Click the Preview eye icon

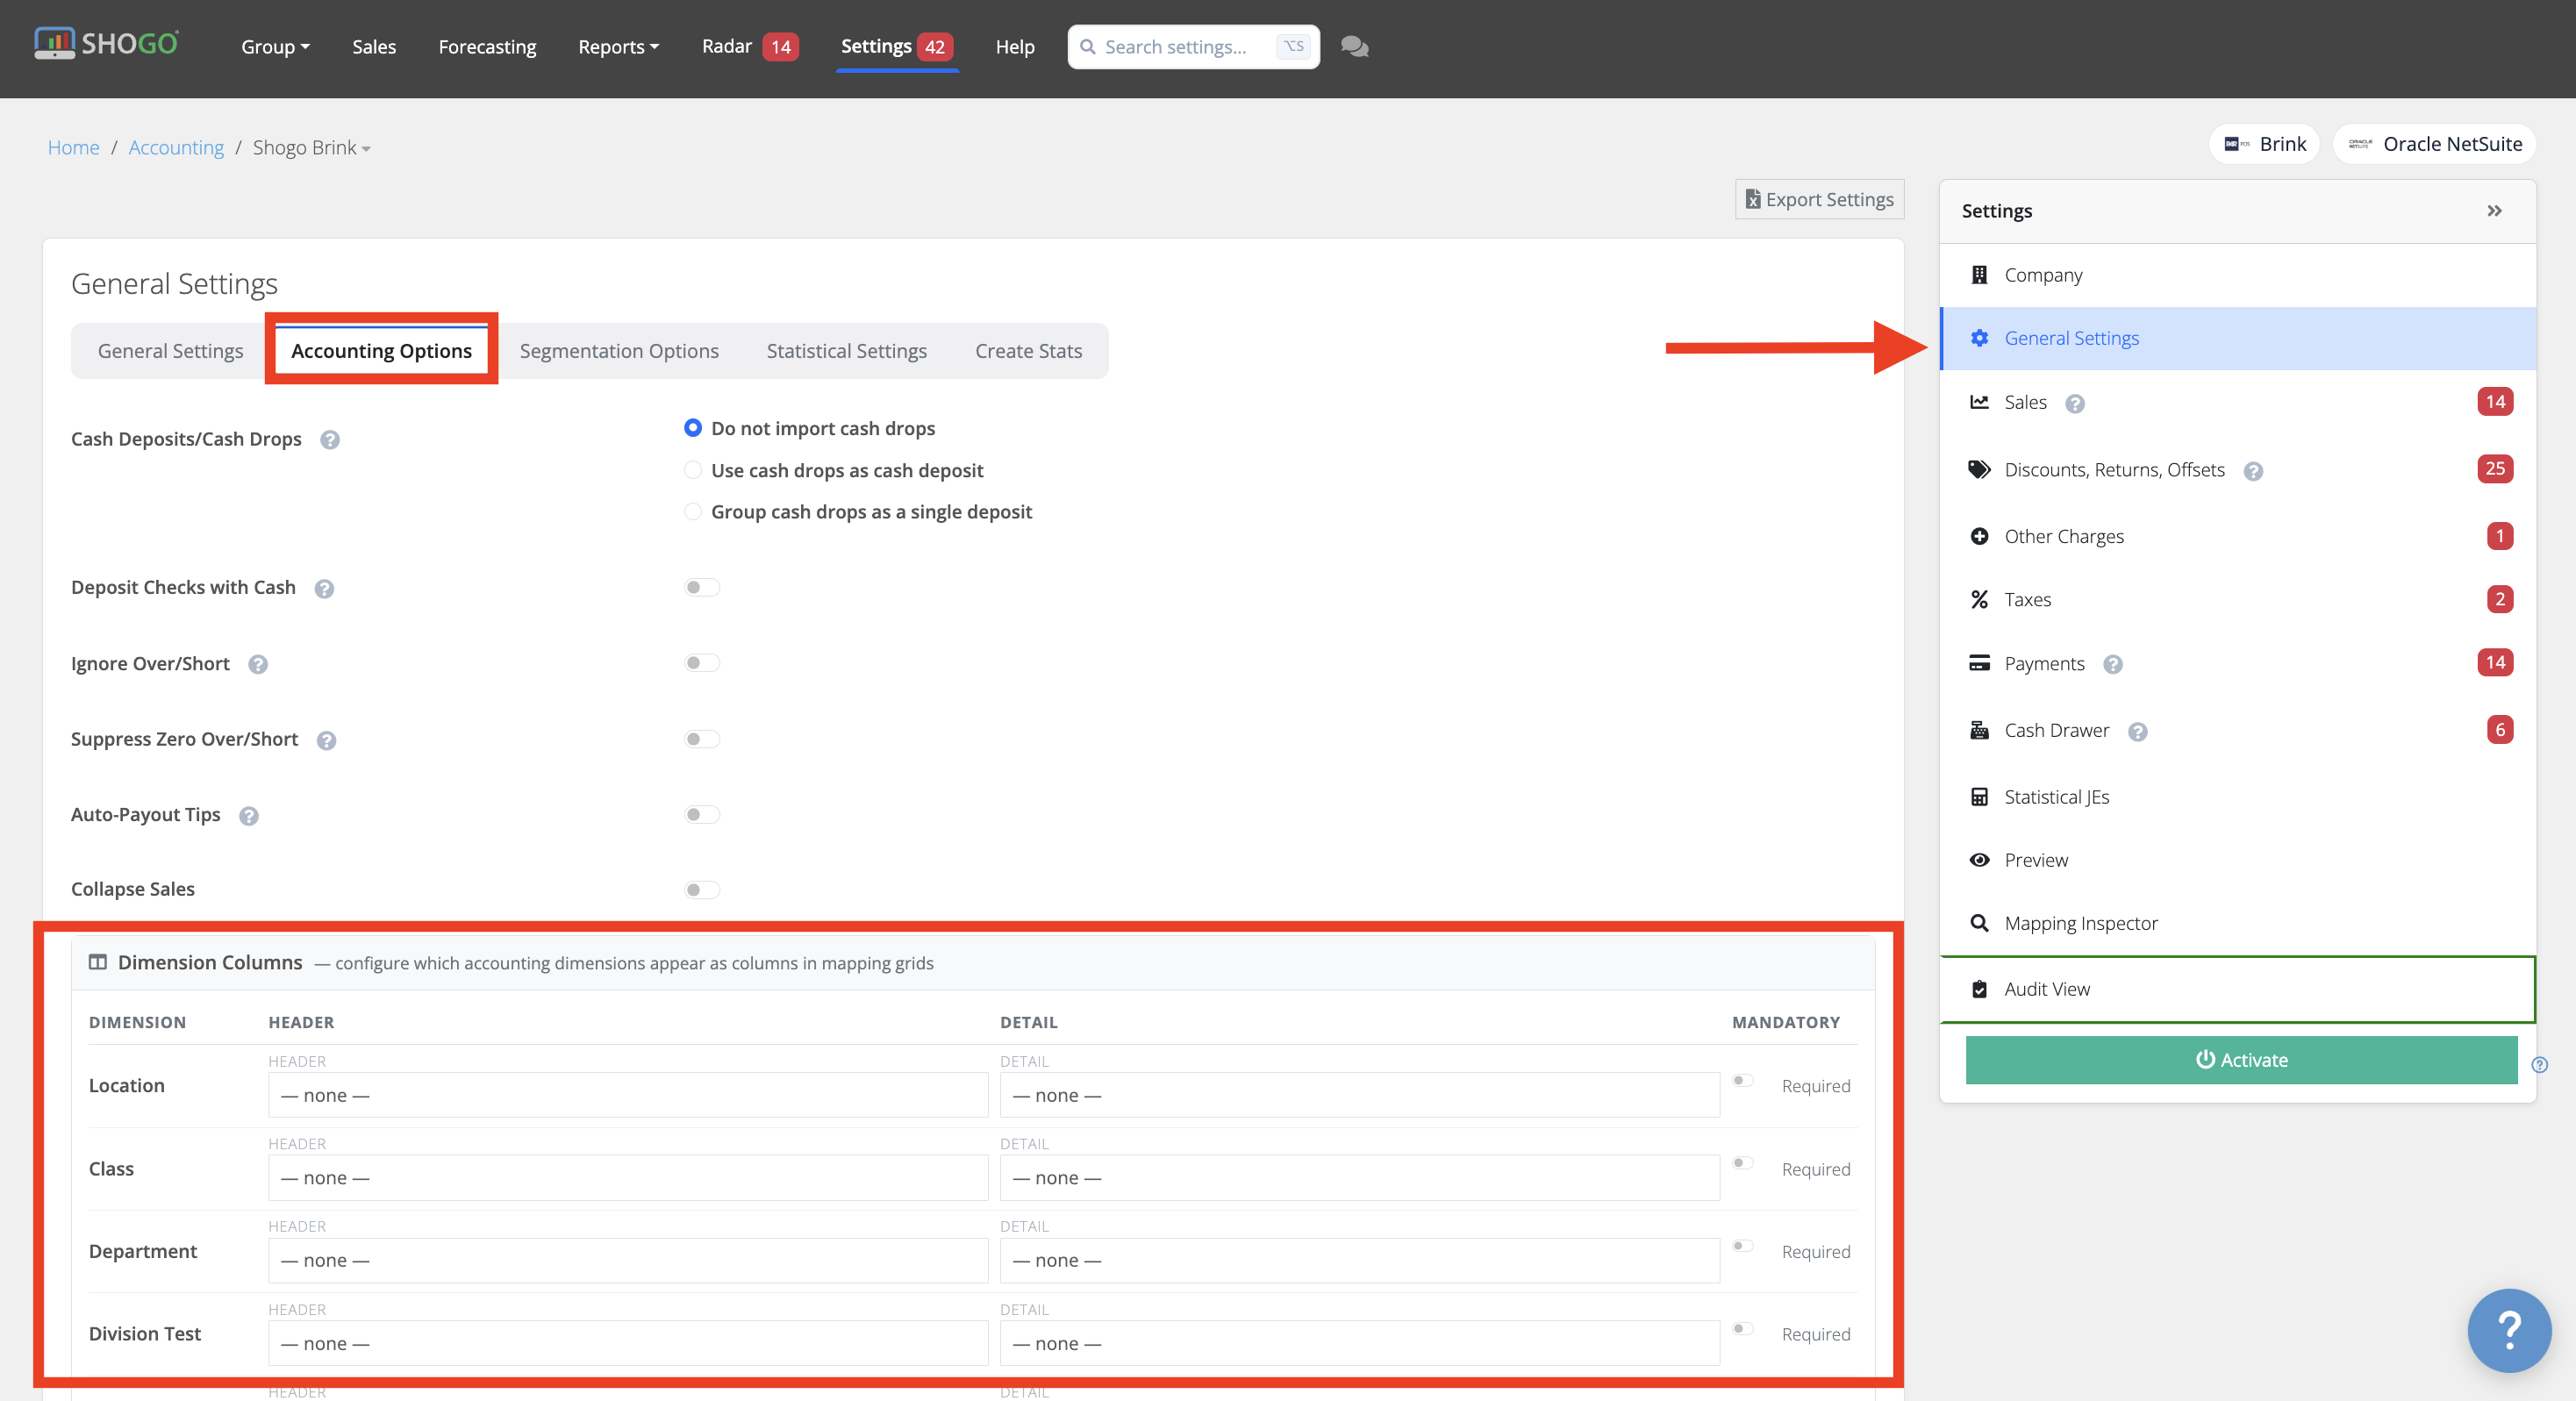click(1979, 860)
